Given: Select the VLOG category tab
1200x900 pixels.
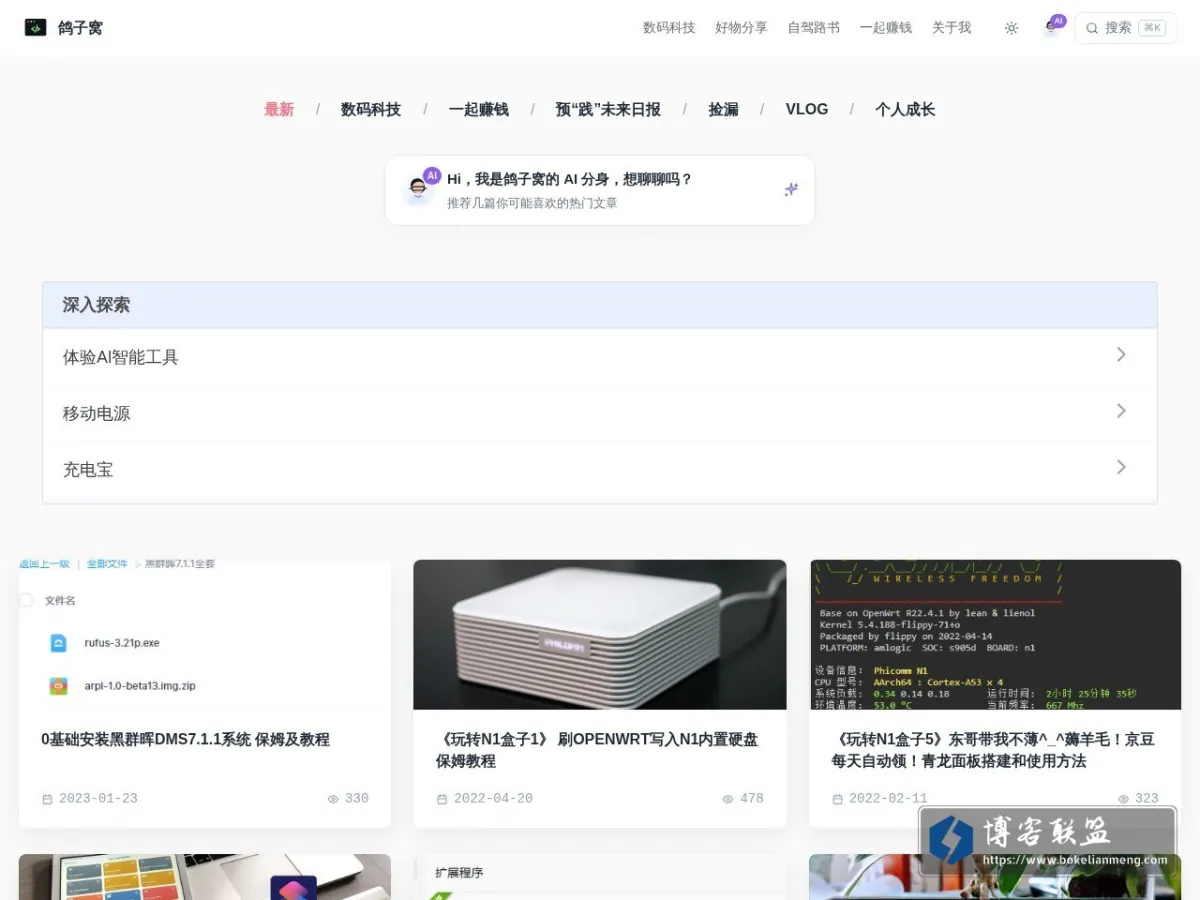Looking at the screenshot, I should (807, 109).
